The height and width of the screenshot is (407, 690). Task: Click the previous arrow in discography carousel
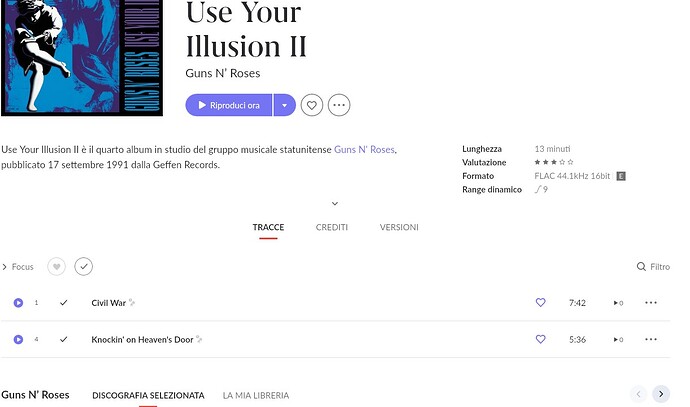[x=639, y=394]
